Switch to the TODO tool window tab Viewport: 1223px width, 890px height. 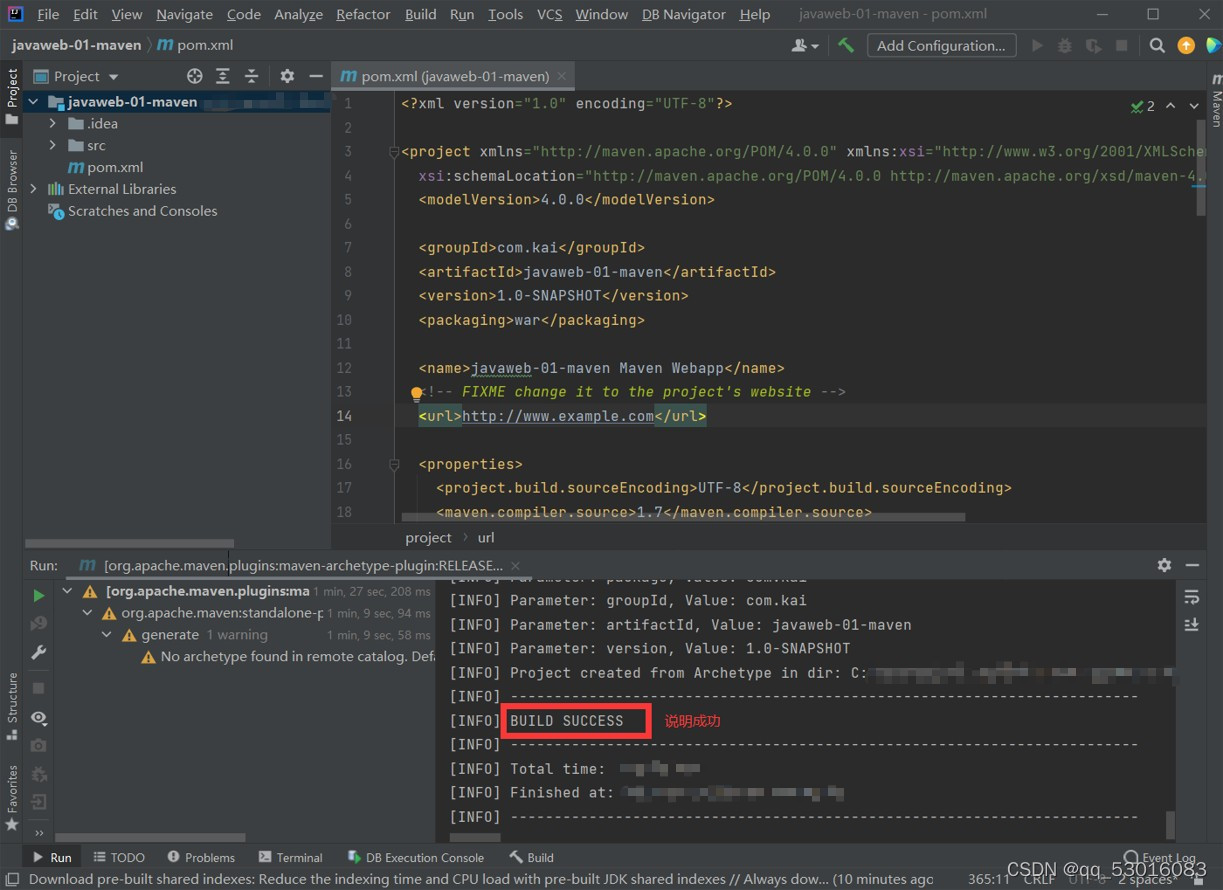(119, 857)
